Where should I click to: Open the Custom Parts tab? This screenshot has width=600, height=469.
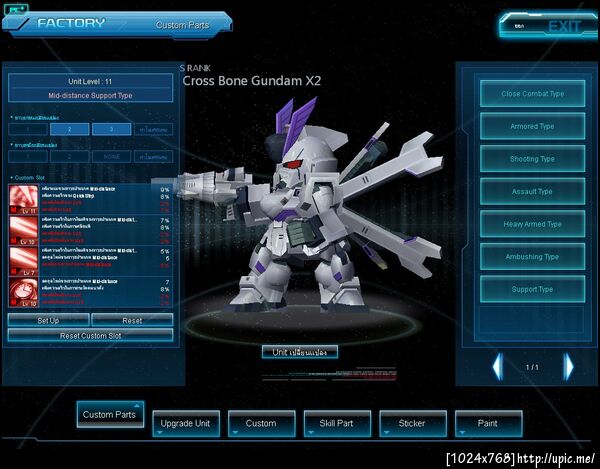click(x=110, y=414)
